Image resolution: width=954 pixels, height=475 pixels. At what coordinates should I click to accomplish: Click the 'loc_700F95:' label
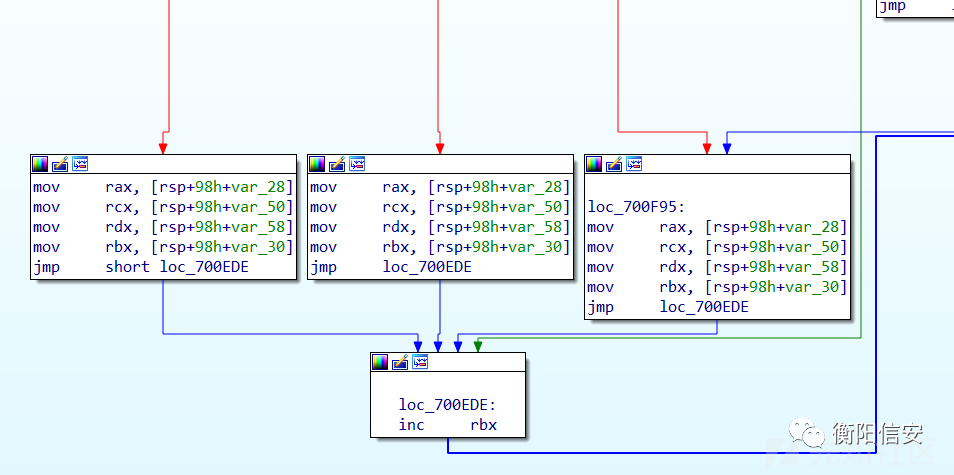636,207
